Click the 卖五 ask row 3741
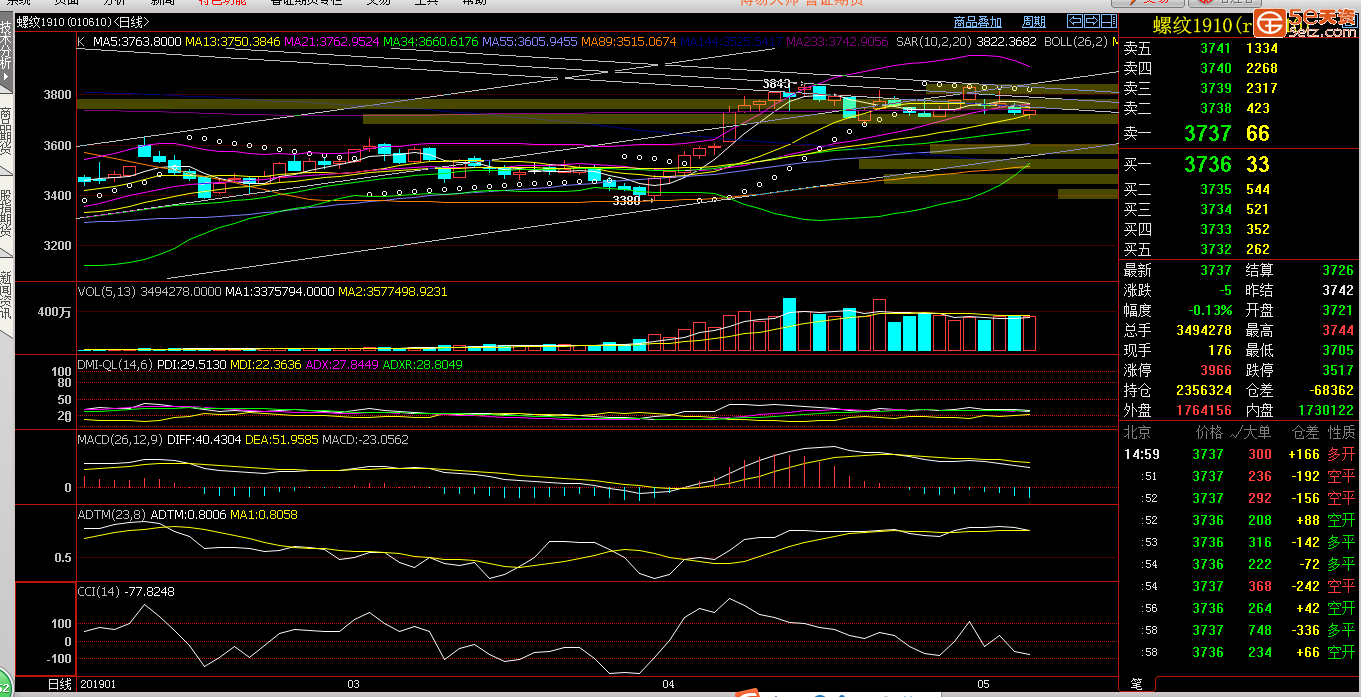1361x697 pixels. coord(1239,48)
